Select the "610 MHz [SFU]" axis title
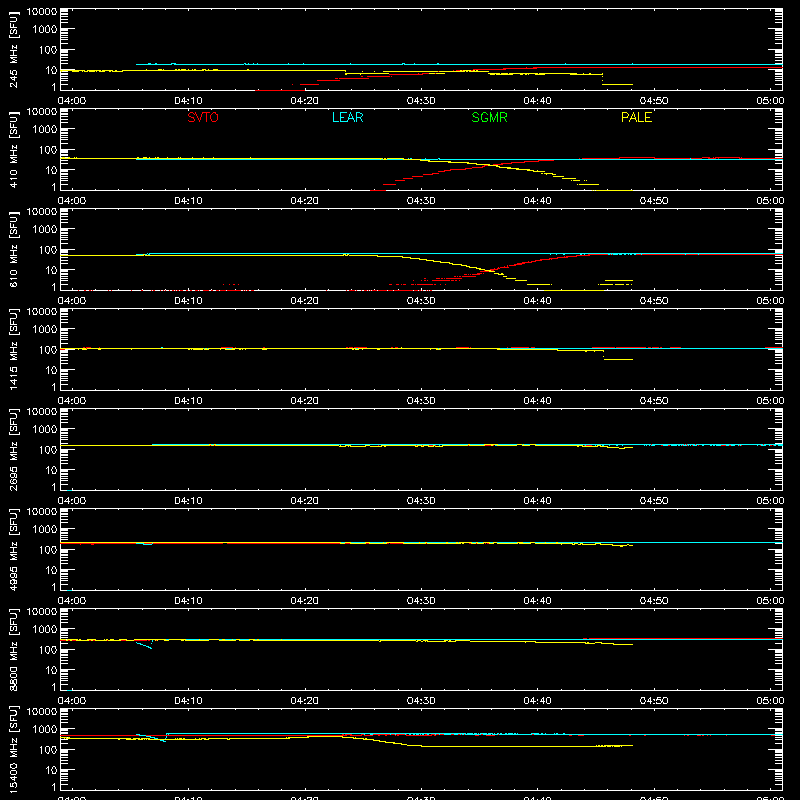800x800 pixels. tap(13, 249)
